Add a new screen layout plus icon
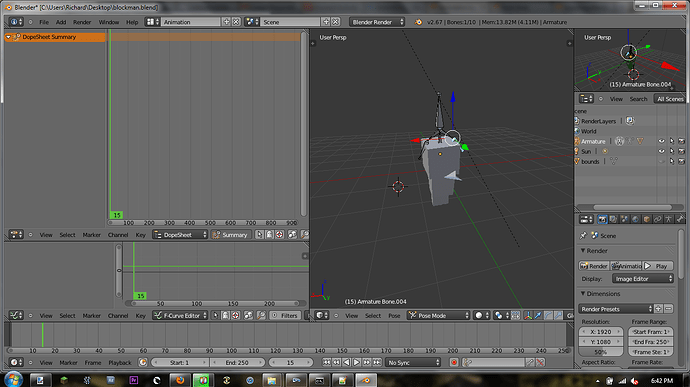Image resolution: width=690 pixels, height=387 pixels. tap(226, 22)
